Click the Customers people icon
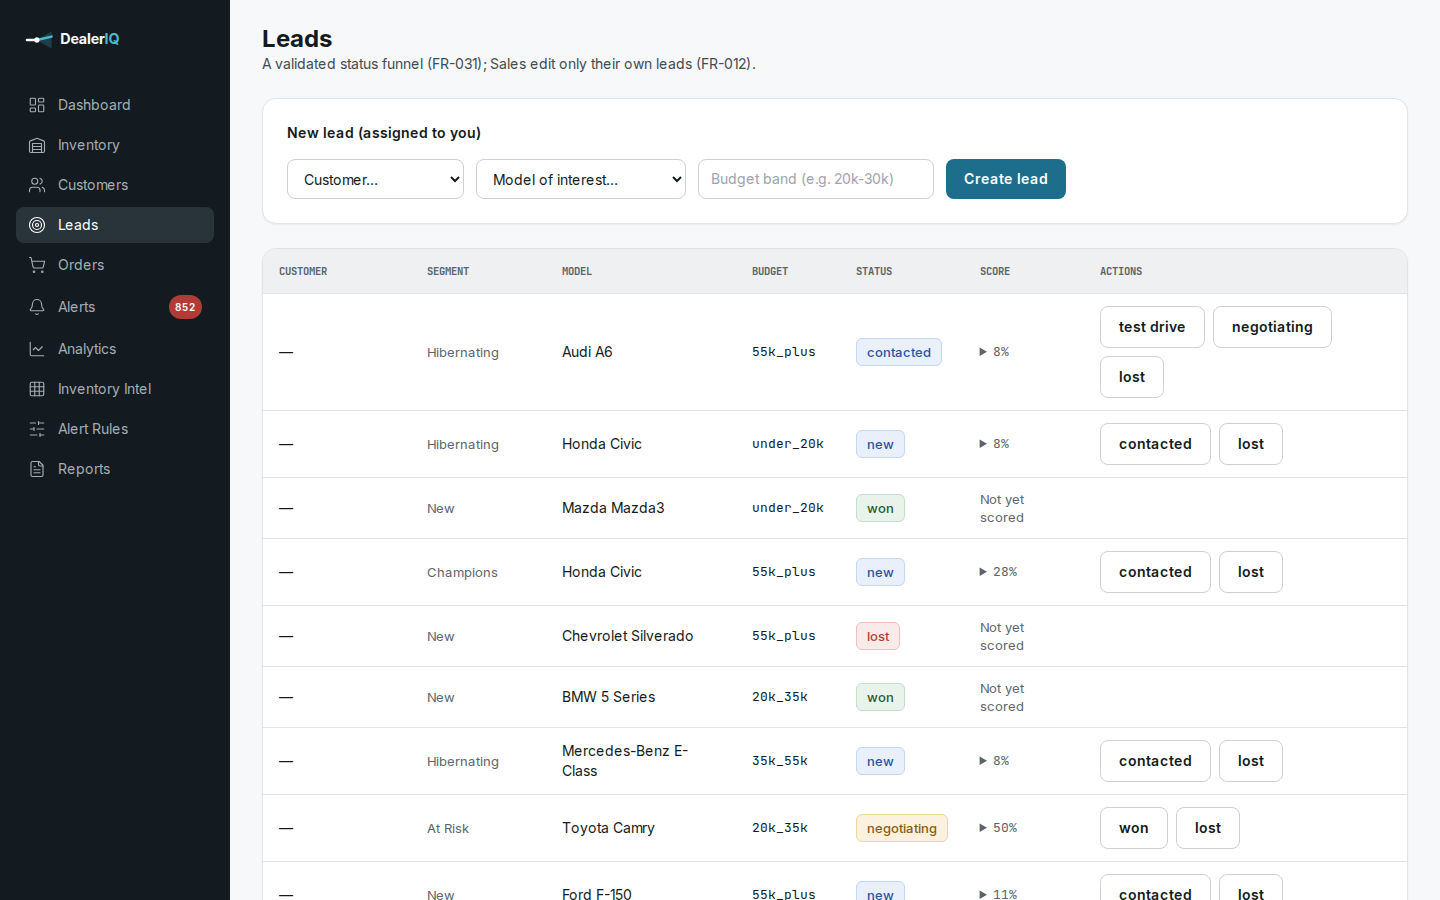Screen dimensions: 1440x900 point(37,185)
